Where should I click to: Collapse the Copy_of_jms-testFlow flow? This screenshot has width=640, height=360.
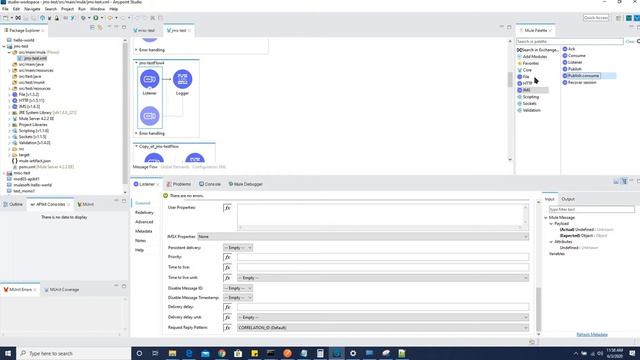[136, 146]
